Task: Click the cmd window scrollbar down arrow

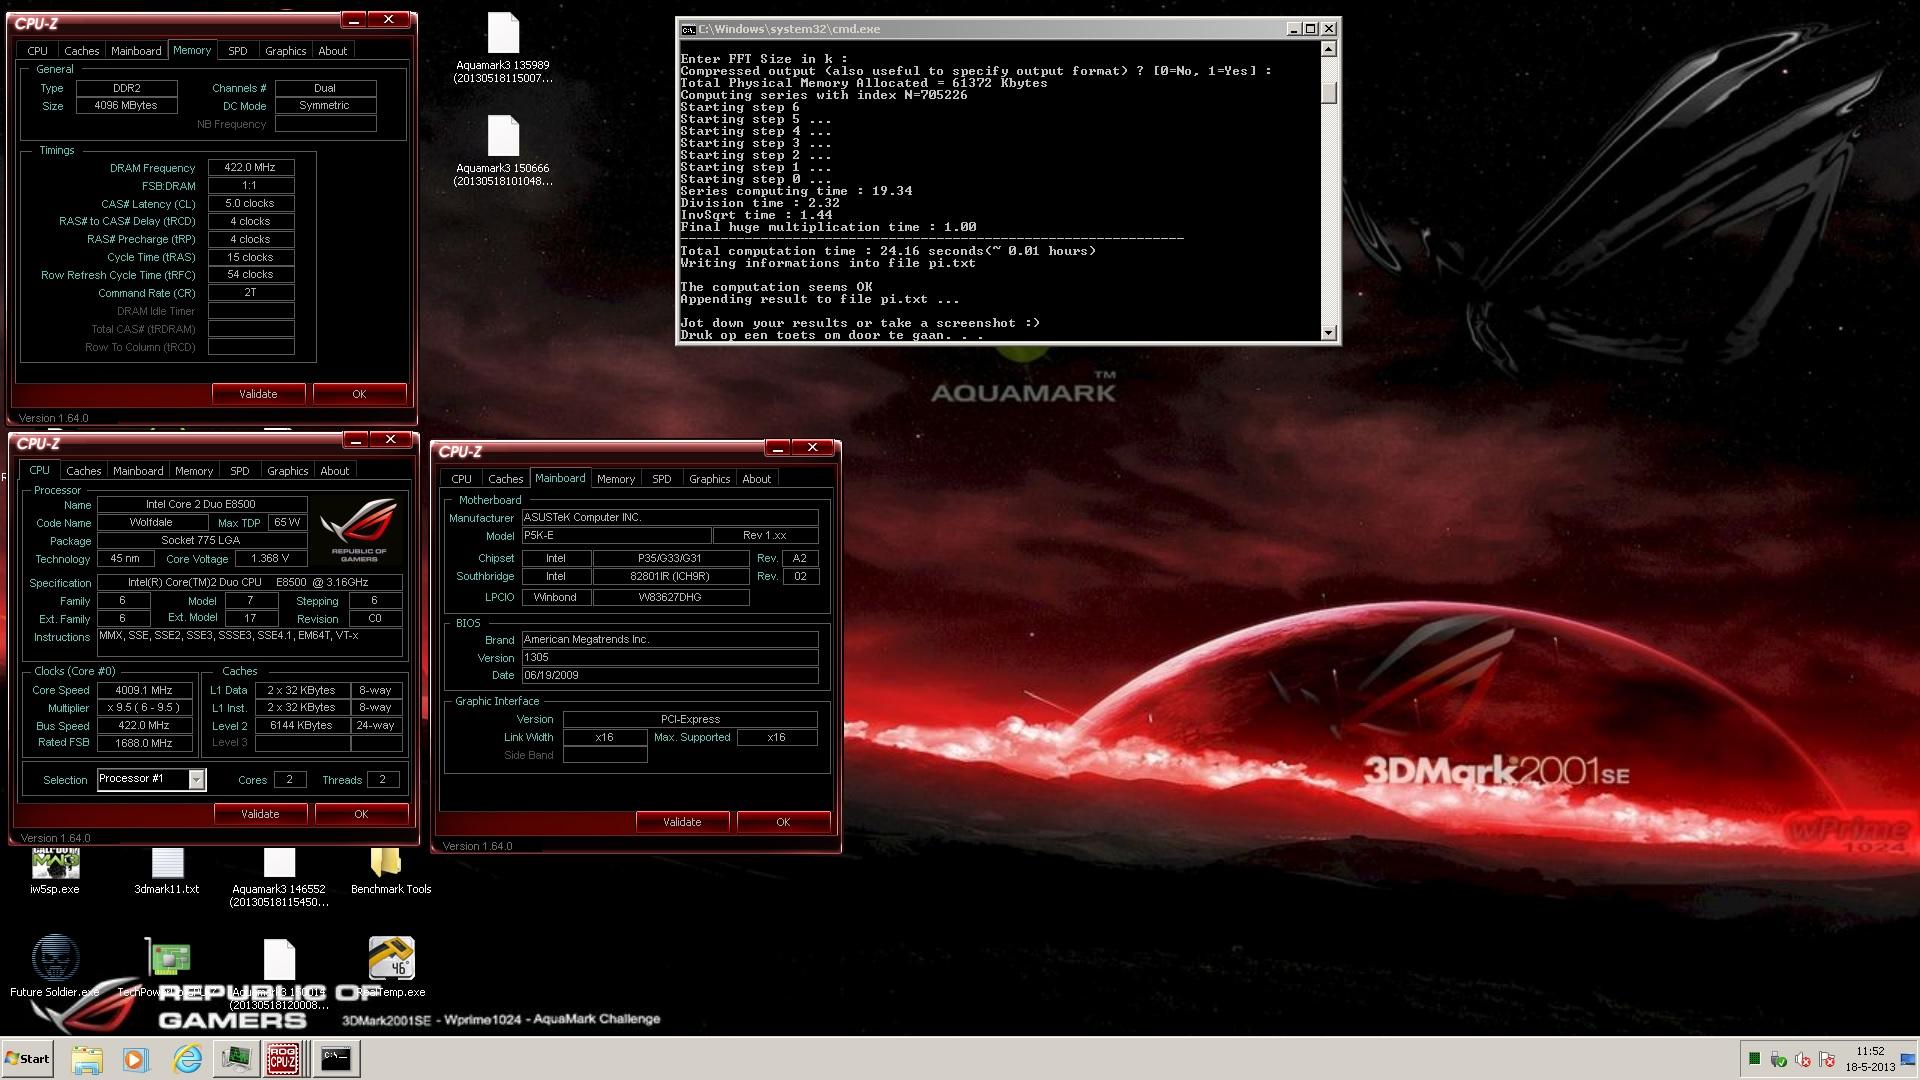Action: point(1328,333)
